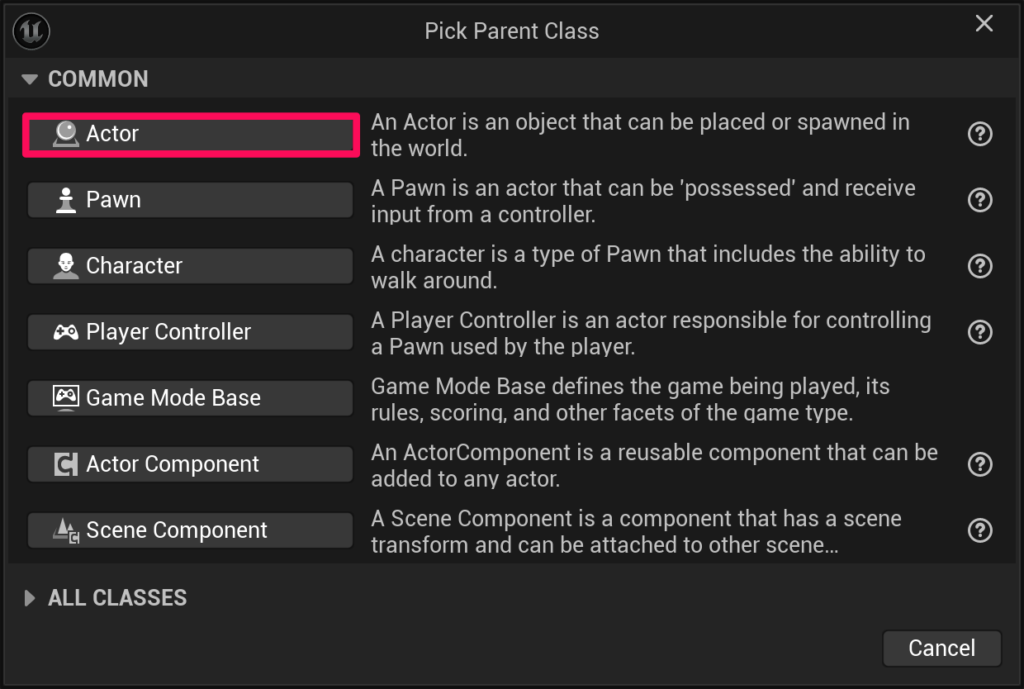Viewport: 1024px width, 689px height.
Task: Open help for Scene Component
Action: (x=980, y=530)
